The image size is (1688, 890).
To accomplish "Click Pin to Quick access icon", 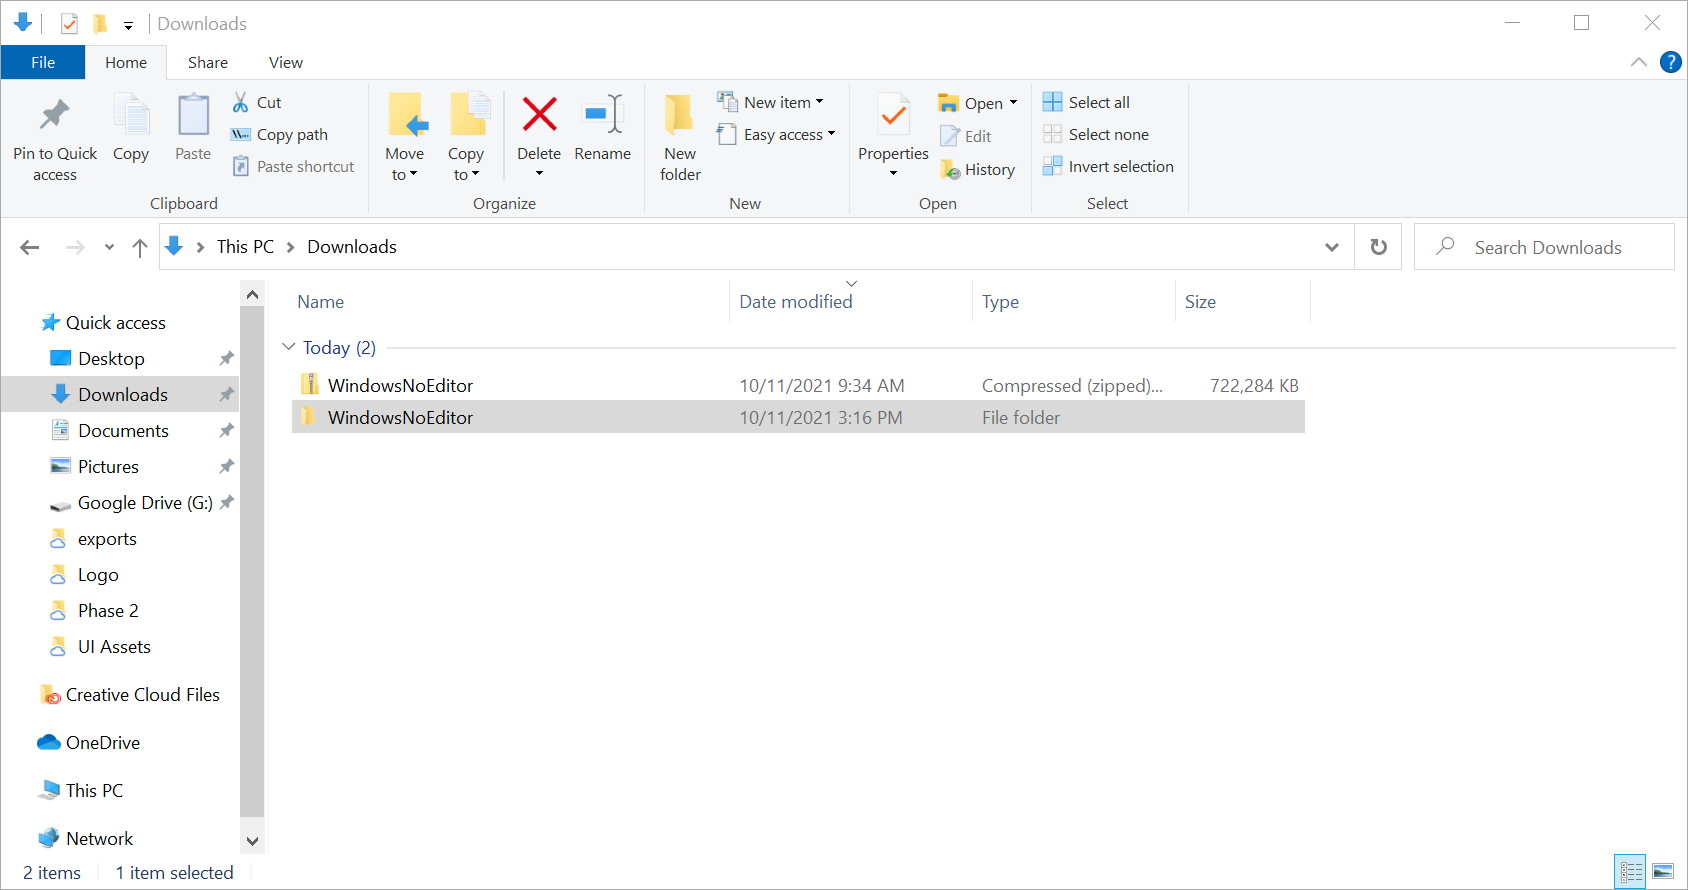I will [x=55, y=114].
